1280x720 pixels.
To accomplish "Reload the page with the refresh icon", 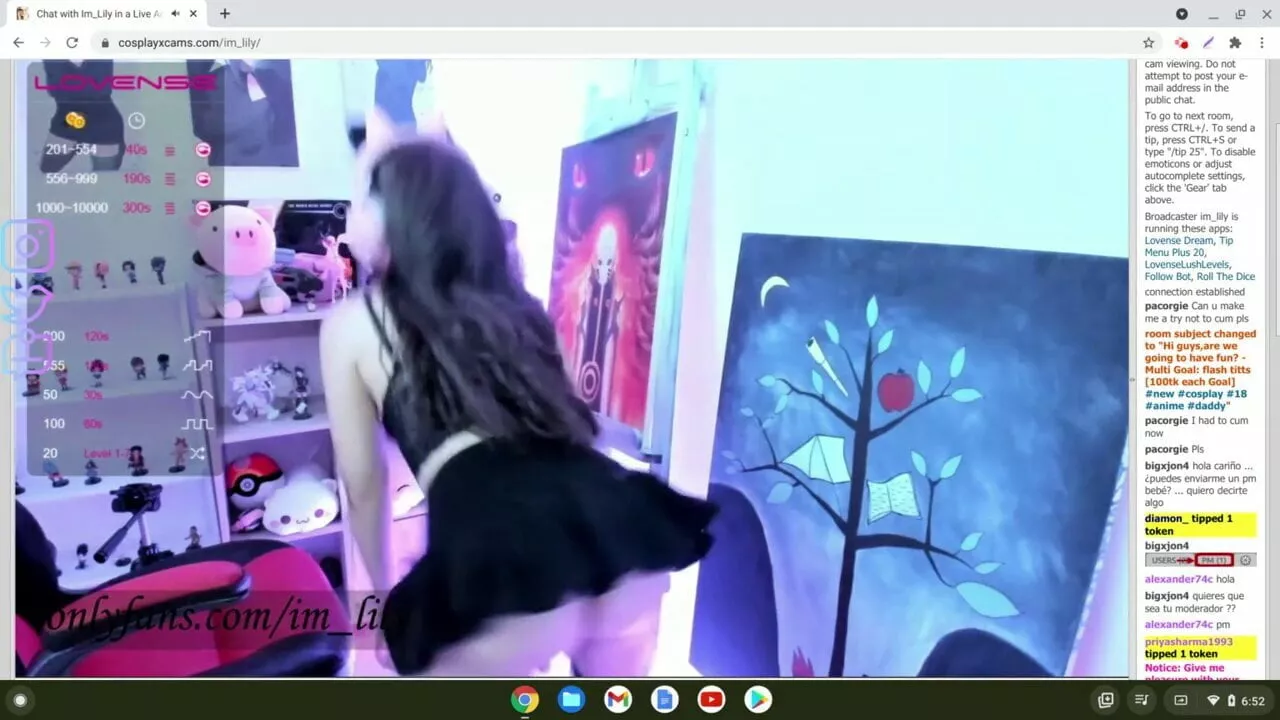I will click(x=72, y=43).
